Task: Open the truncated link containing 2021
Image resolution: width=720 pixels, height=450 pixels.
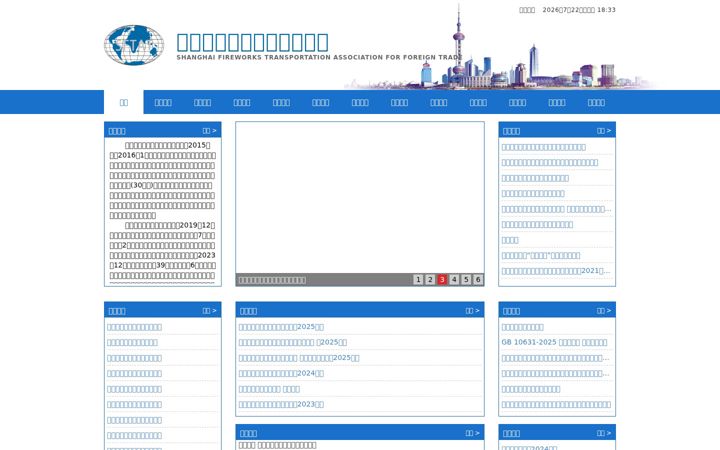Action: 556,271
